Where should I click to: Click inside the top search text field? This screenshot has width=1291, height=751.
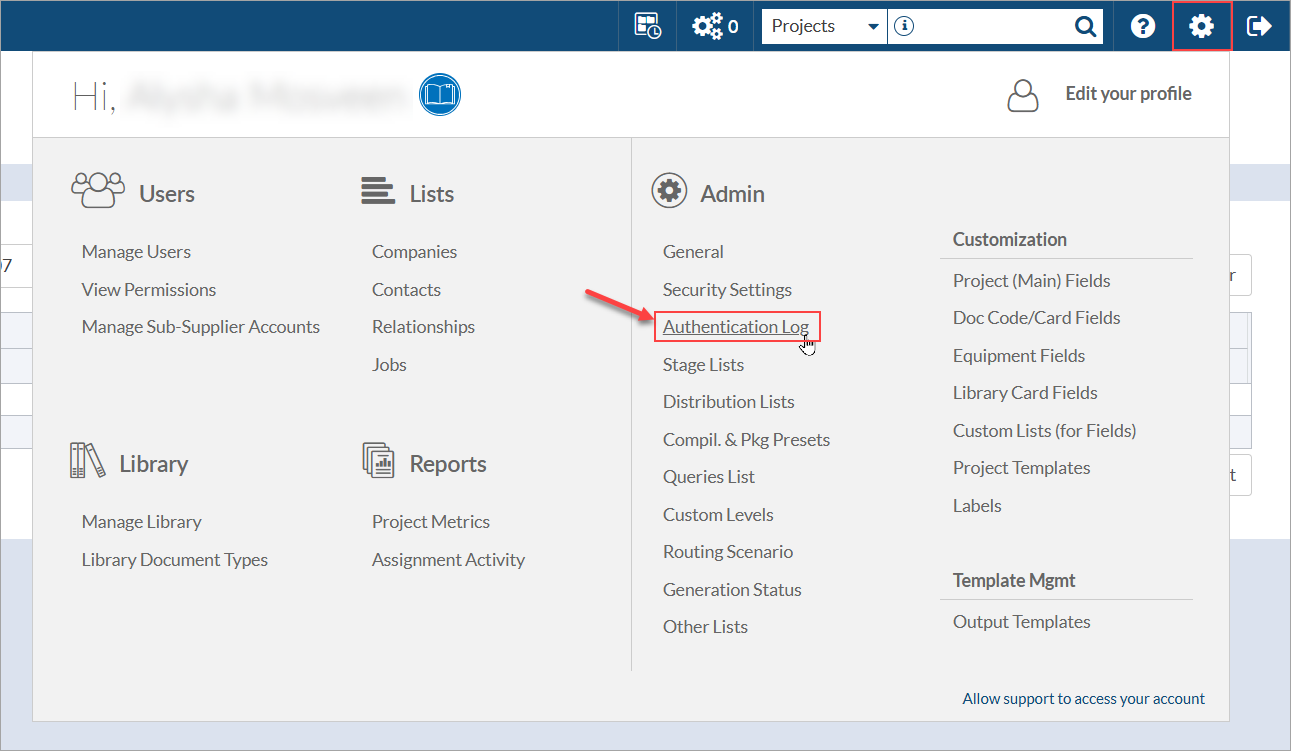coord(990,27)
